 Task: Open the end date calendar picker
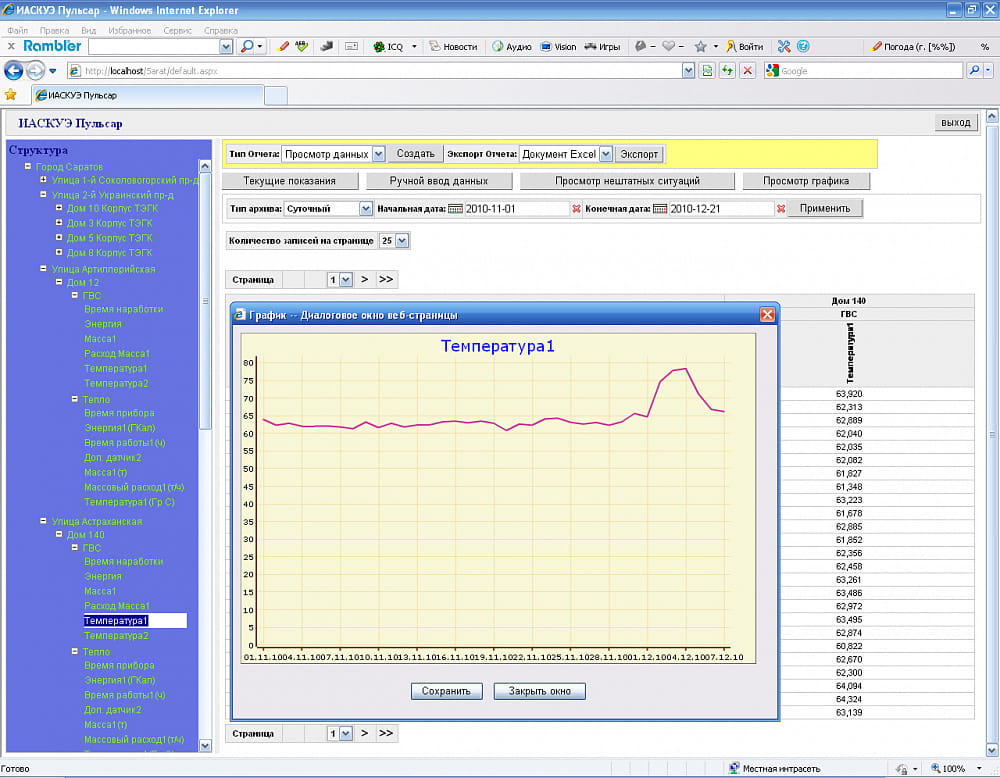659,209
